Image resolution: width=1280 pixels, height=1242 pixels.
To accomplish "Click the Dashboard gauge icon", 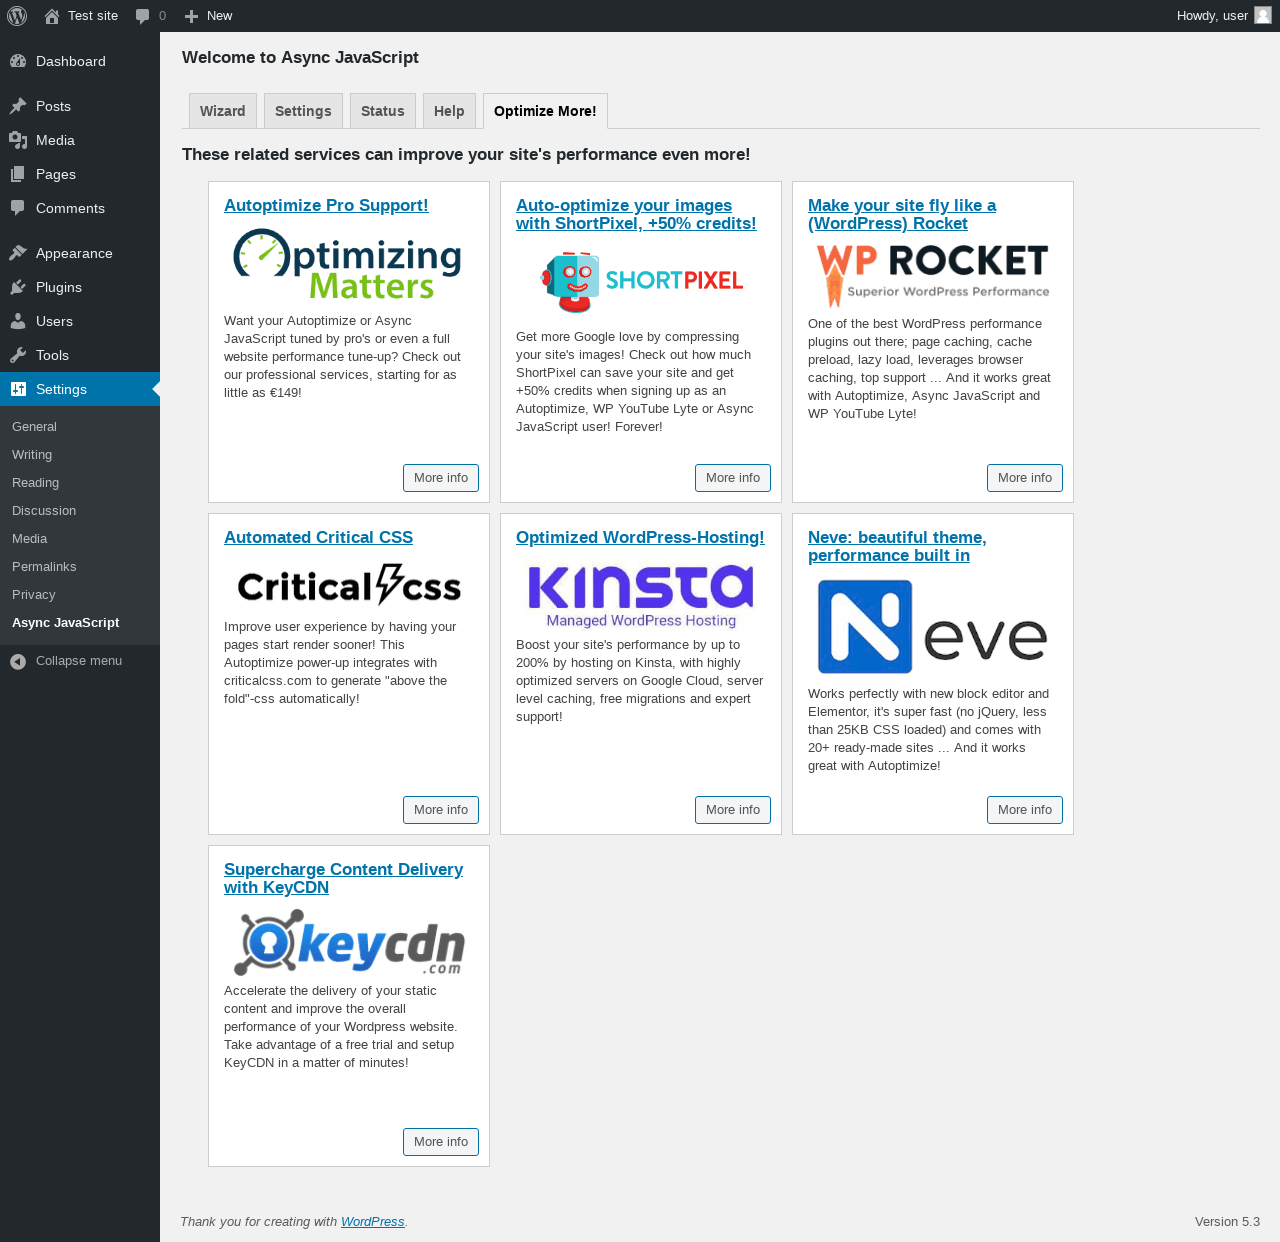I will click(18, 61).
